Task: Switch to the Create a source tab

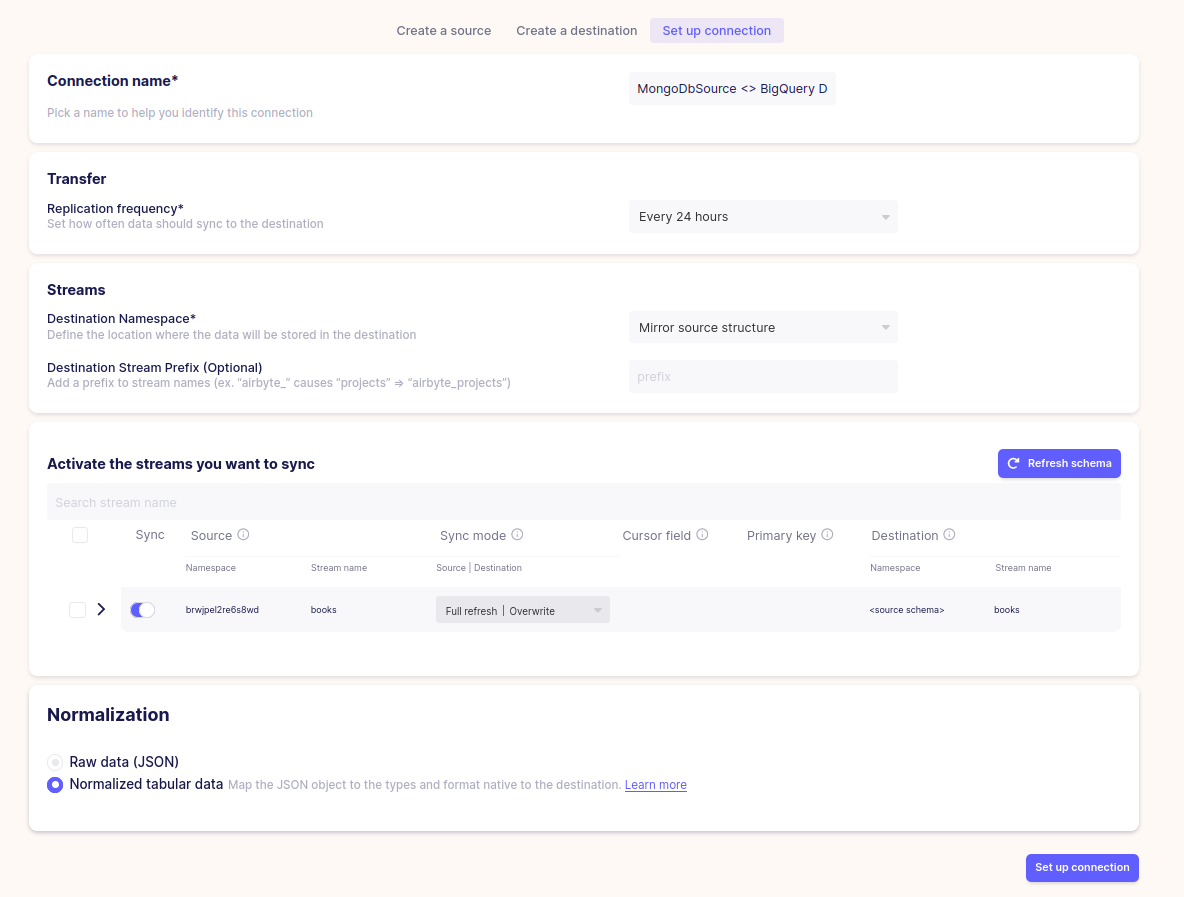Action: pos(443,30)
